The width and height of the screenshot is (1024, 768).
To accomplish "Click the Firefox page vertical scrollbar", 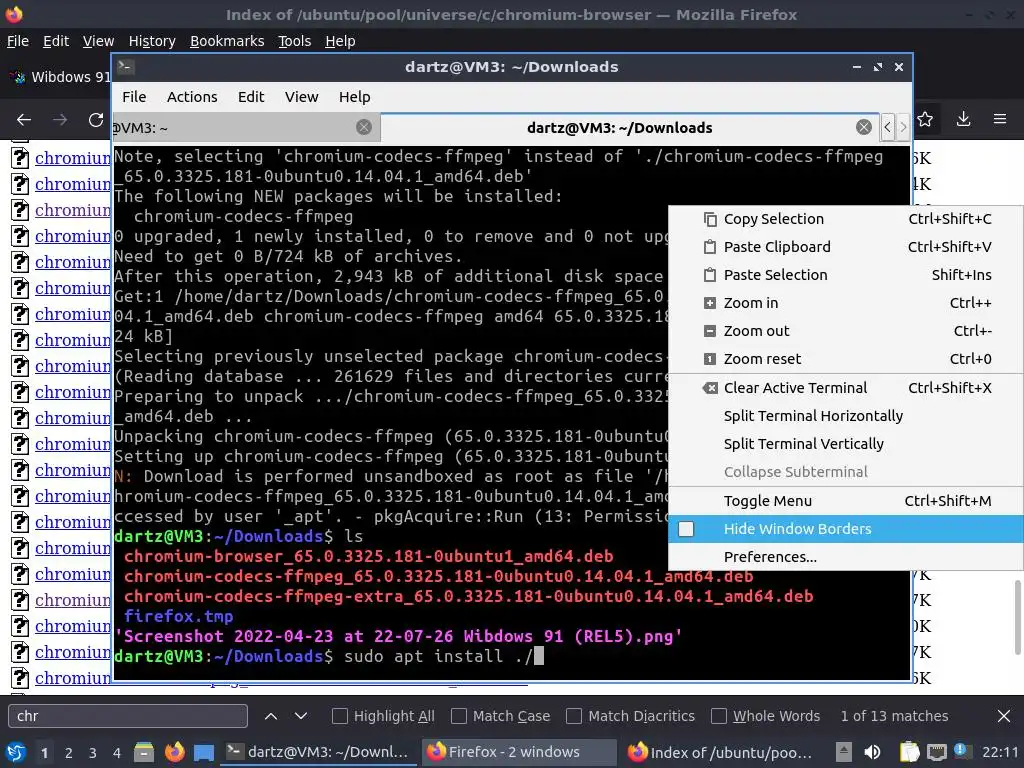I will pyautogui.click(x=1017, y=617).
